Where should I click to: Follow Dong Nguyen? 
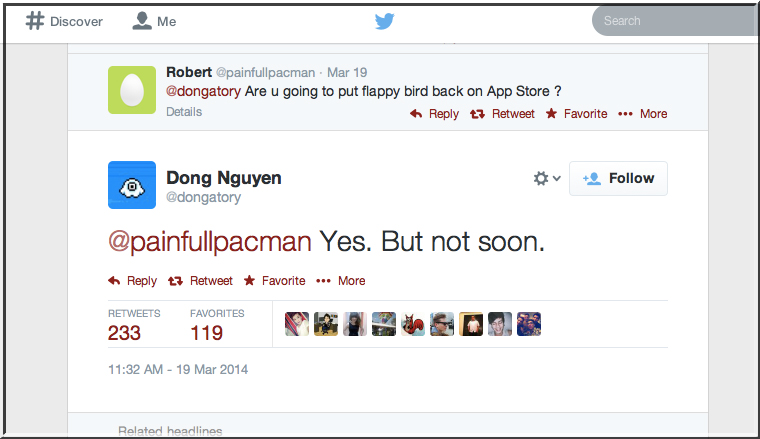(x=618, y=178)
